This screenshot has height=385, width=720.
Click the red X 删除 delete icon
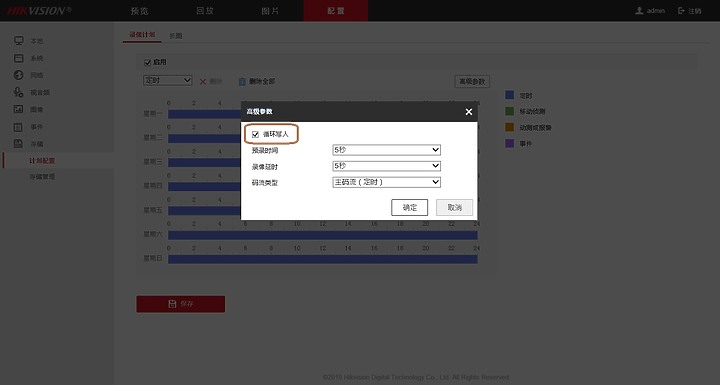coord(202,82)
